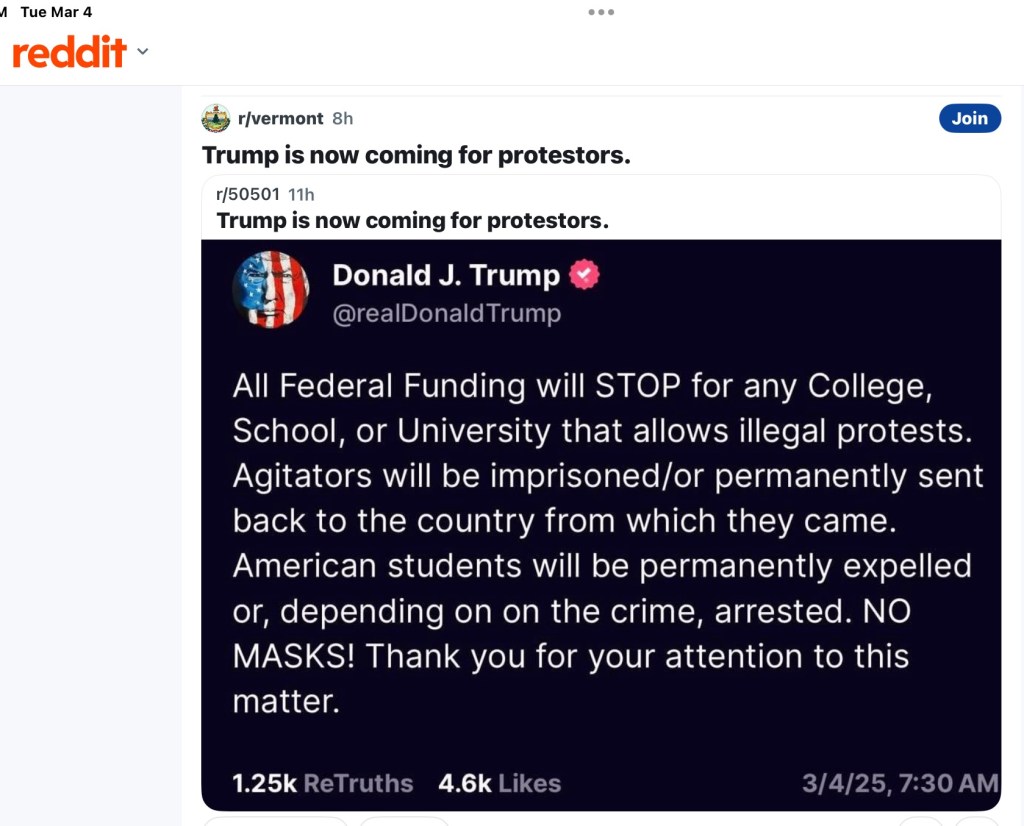
Task: Click the Donald J. Trump display name
Action: click(x=446, y=275)
